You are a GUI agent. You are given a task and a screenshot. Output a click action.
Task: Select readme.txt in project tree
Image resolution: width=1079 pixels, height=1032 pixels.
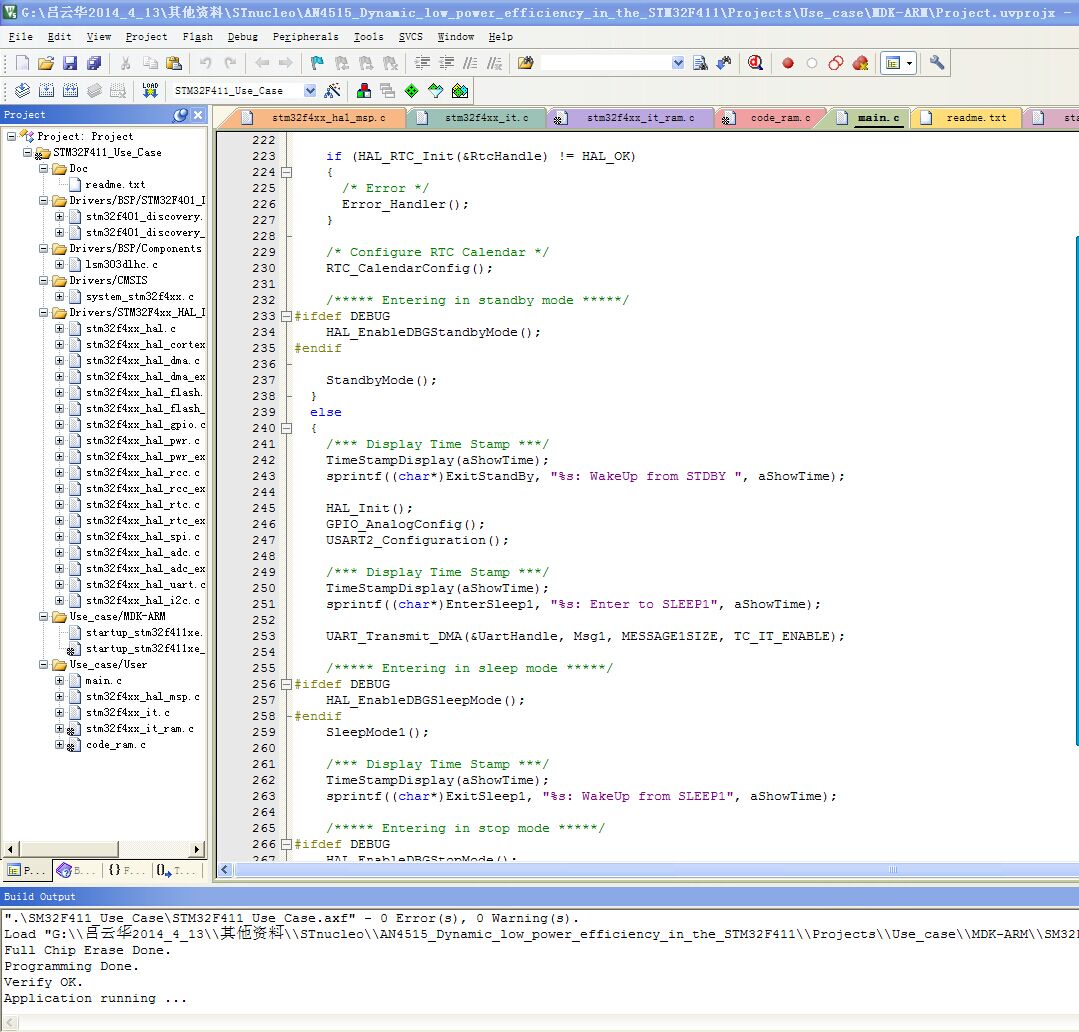click(115, 185)
